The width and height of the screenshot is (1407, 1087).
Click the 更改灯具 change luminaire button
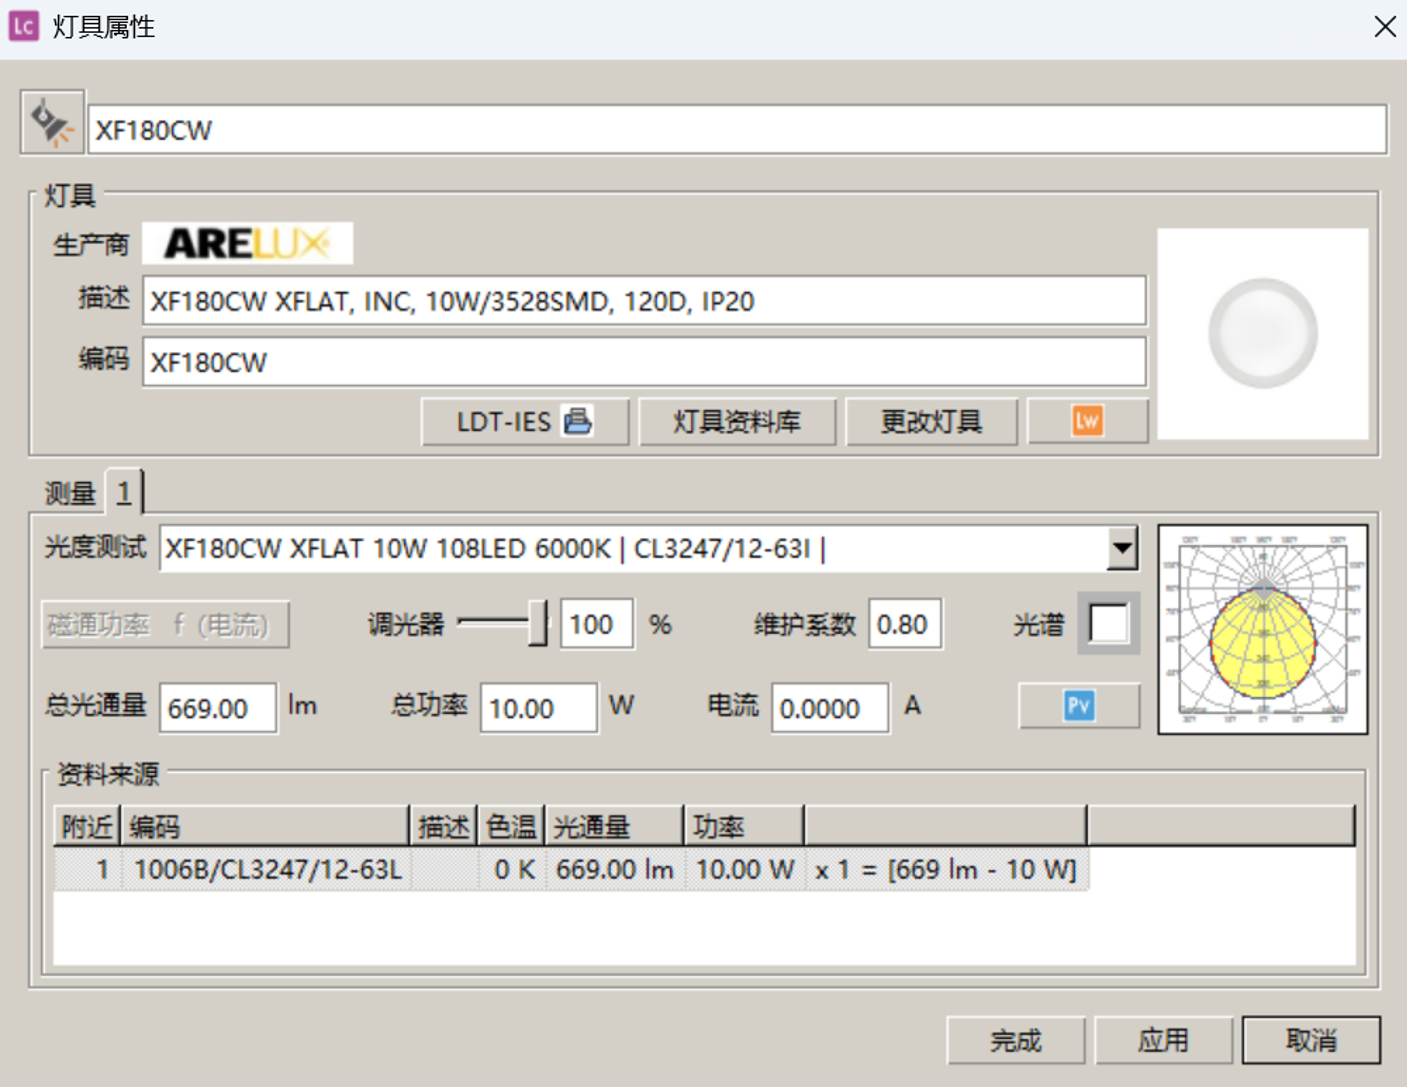(x=931, y=421)
